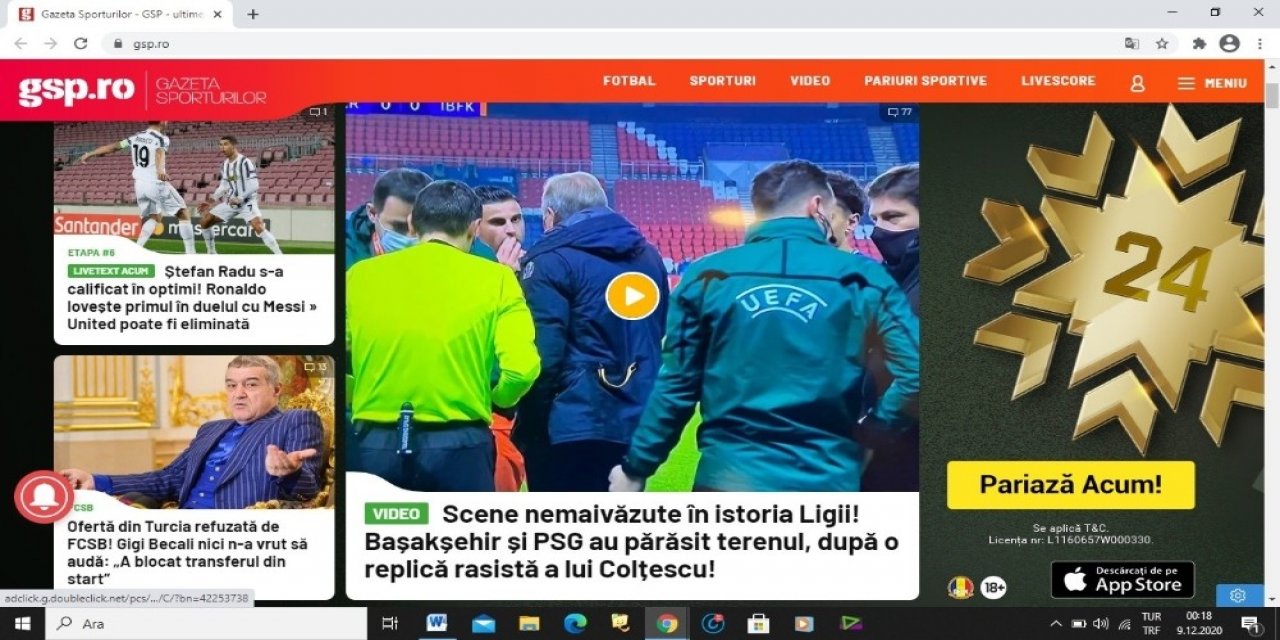View site information lock icon
The image size is (1280, 640).
(x=118, y=43)
